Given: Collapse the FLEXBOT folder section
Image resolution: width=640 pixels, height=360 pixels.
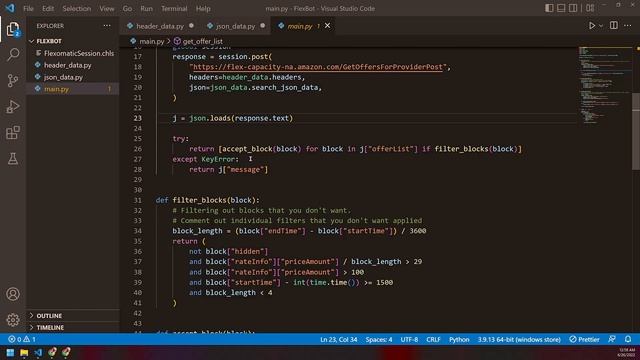Looking at the screenshot, I should (x=73, y=41).
